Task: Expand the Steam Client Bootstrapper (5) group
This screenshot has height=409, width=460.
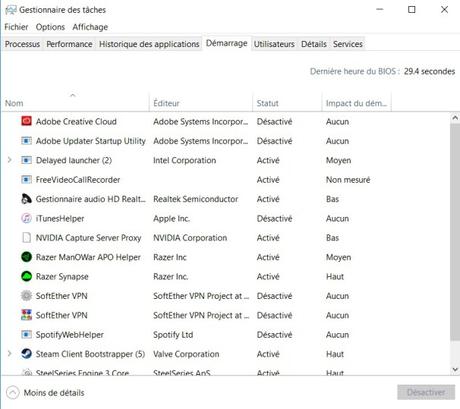Action: coord(10,353)
